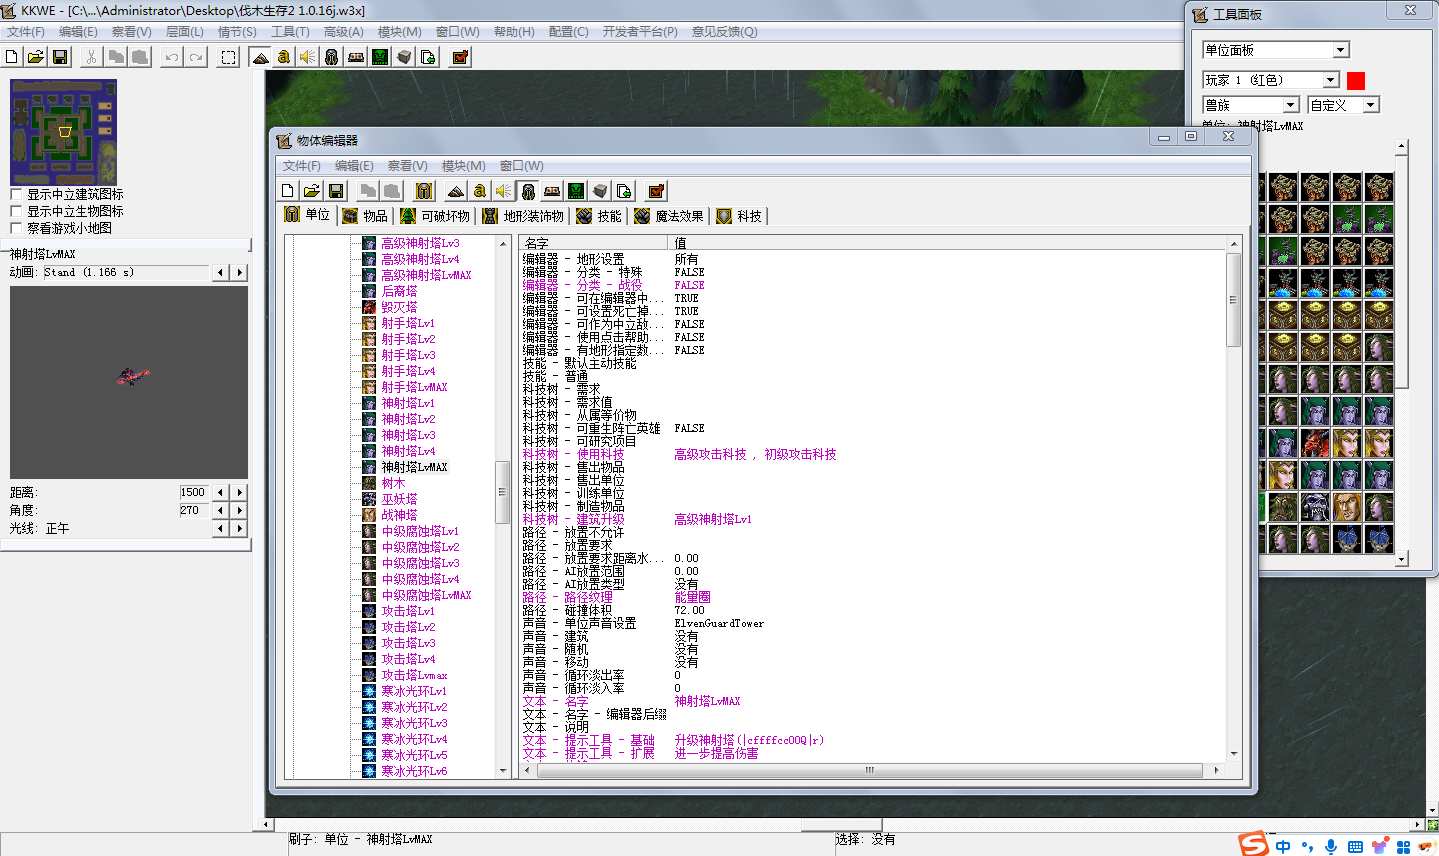Screen dimensions: 1439x856
Task: Open the 兽族 race dropdown
Action: coord(1290,105)
